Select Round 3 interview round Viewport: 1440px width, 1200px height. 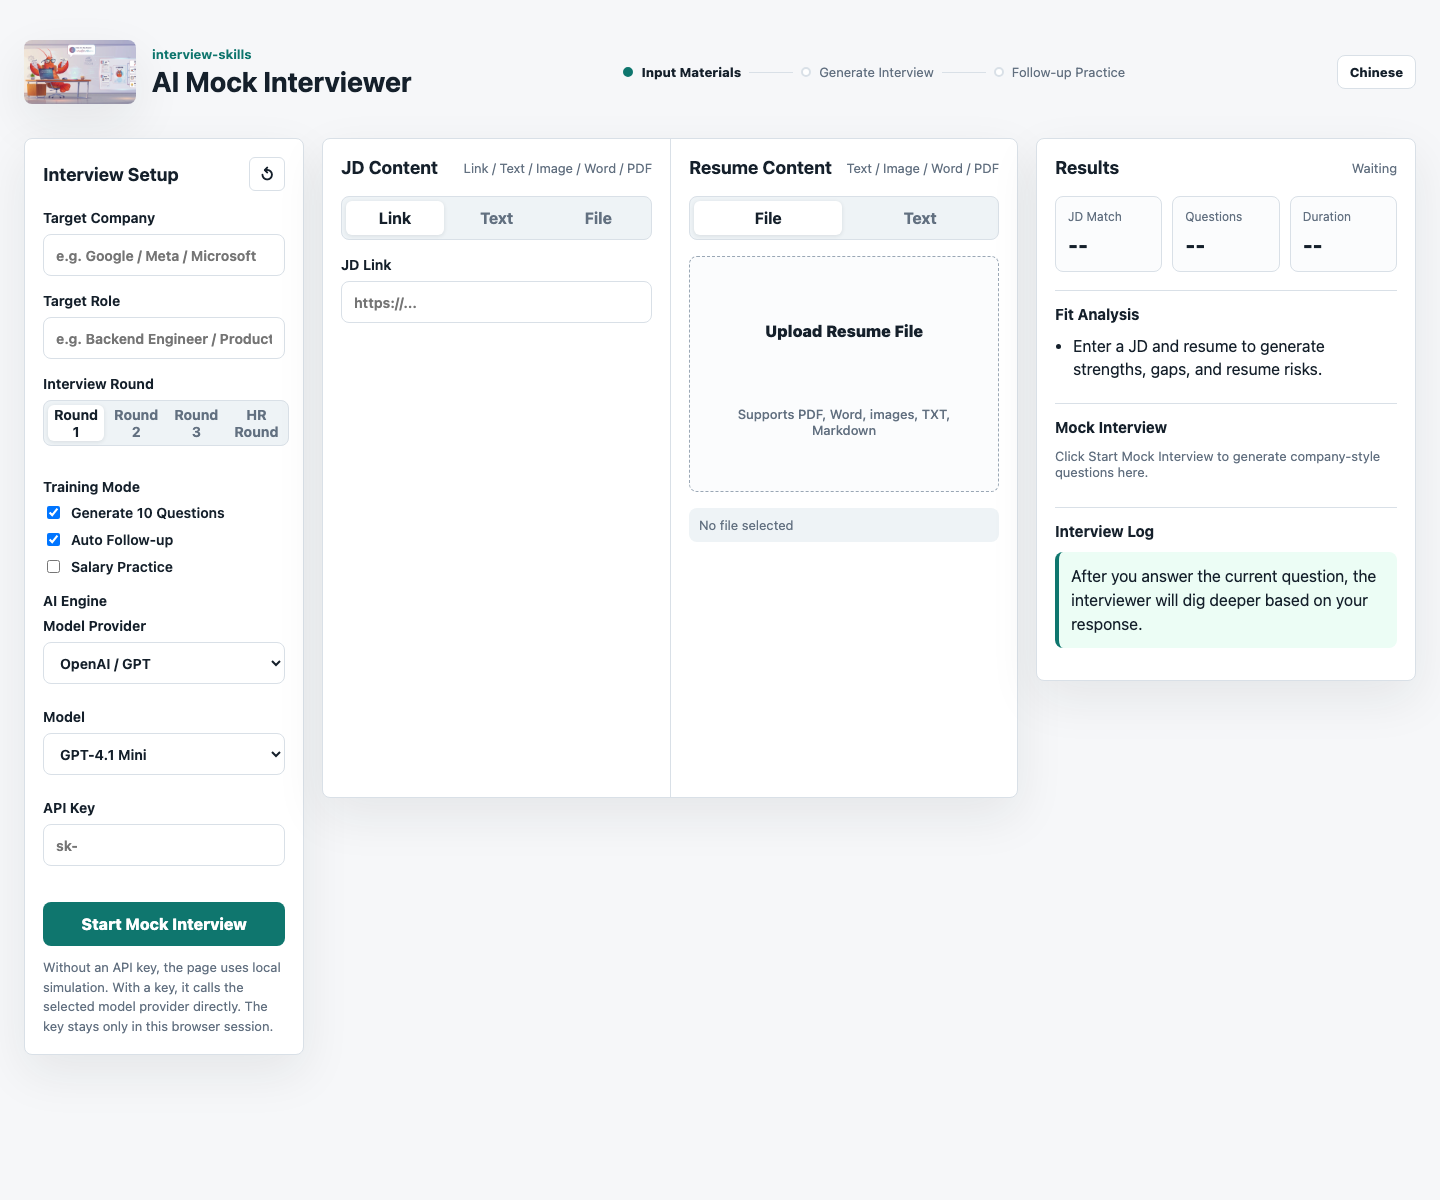196,423
